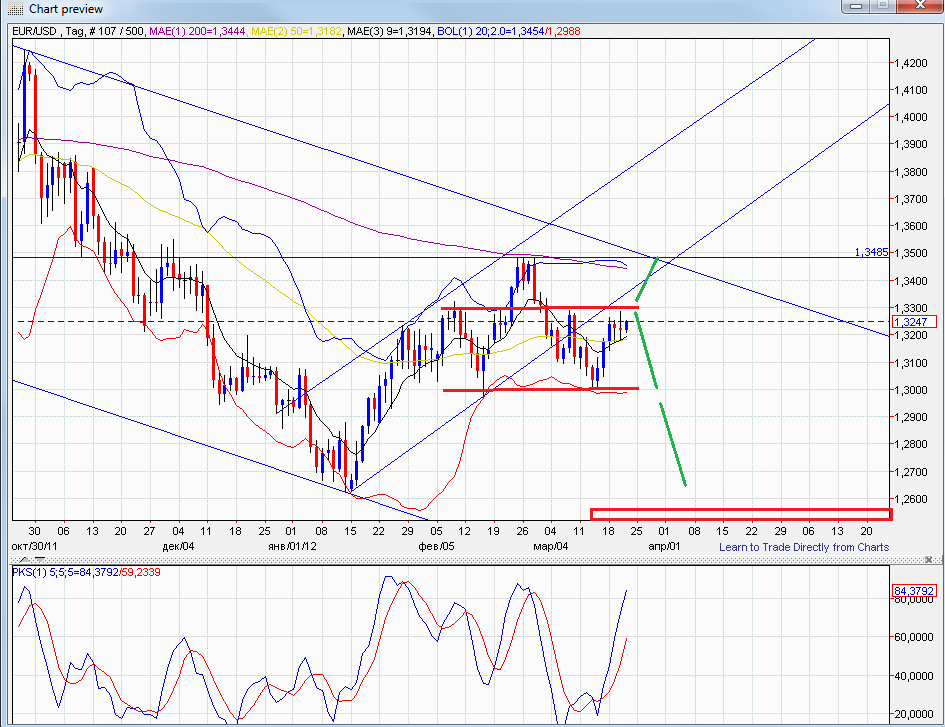Click the current price marker 1,3247
Screen dimensions: 945x727
pos(914,322)
